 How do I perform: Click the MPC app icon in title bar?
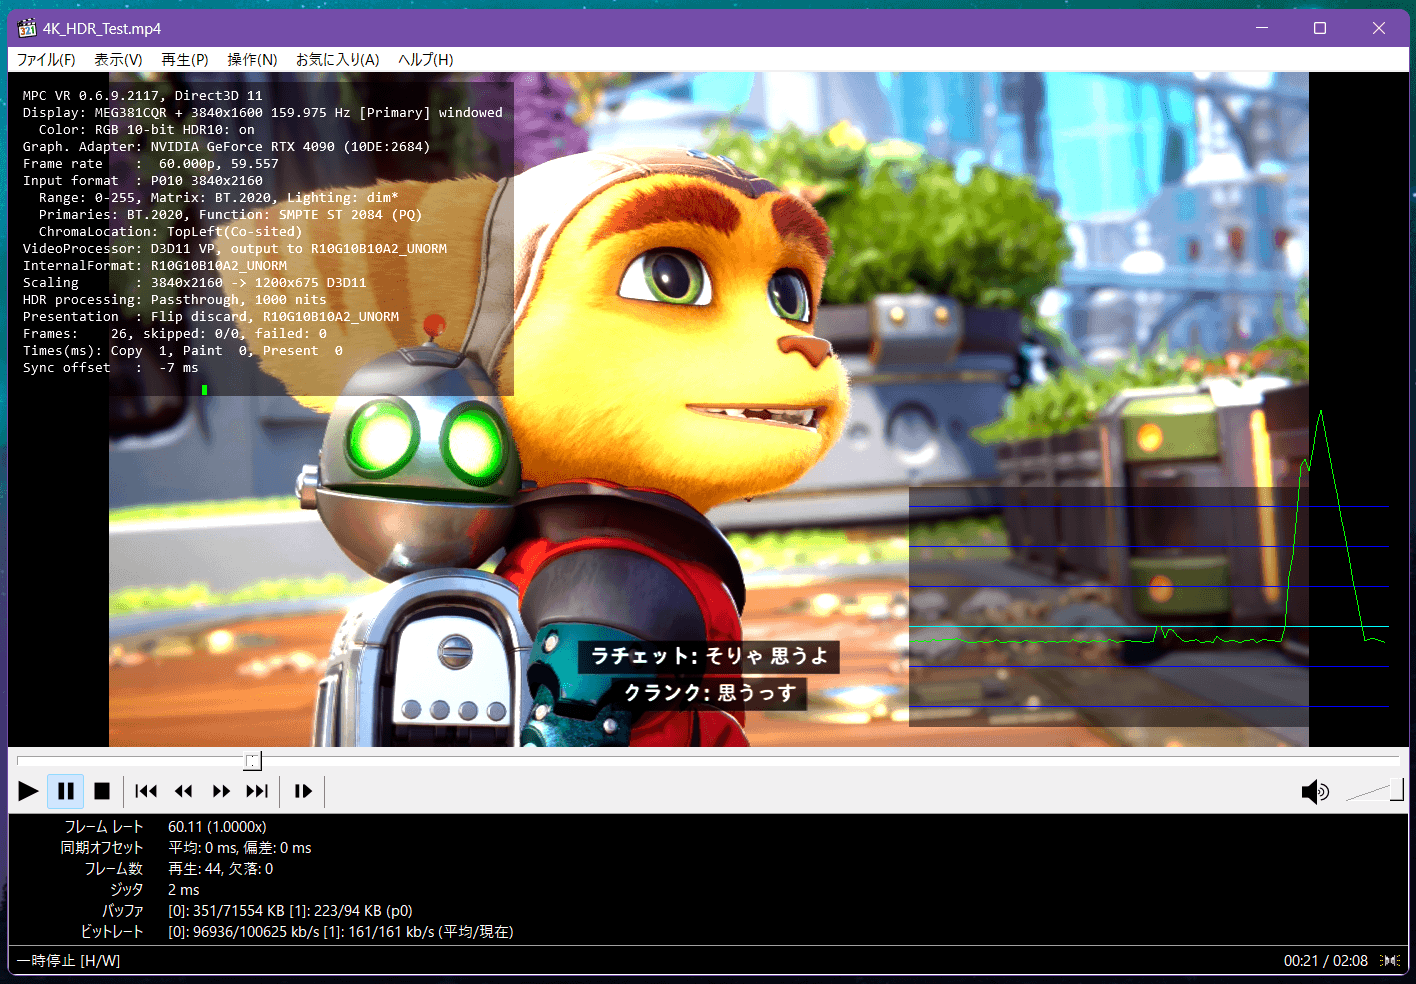27,28
